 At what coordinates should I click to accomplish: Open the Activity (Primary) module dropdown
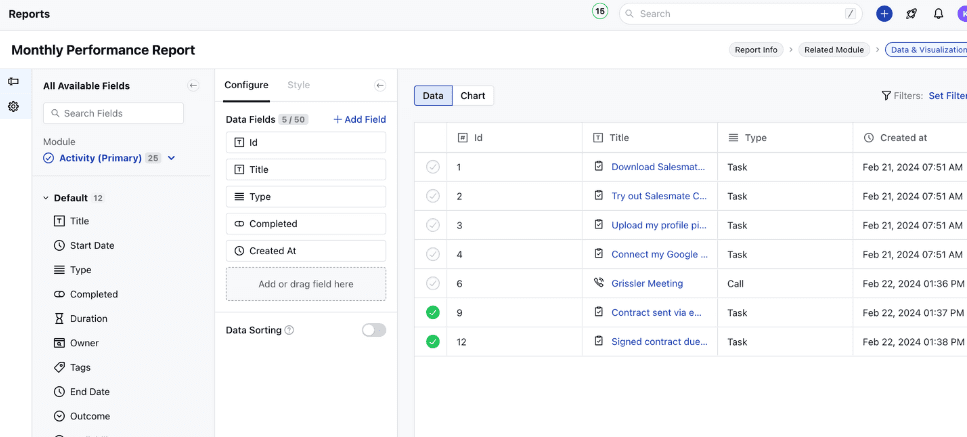click(x=109, y=158)
